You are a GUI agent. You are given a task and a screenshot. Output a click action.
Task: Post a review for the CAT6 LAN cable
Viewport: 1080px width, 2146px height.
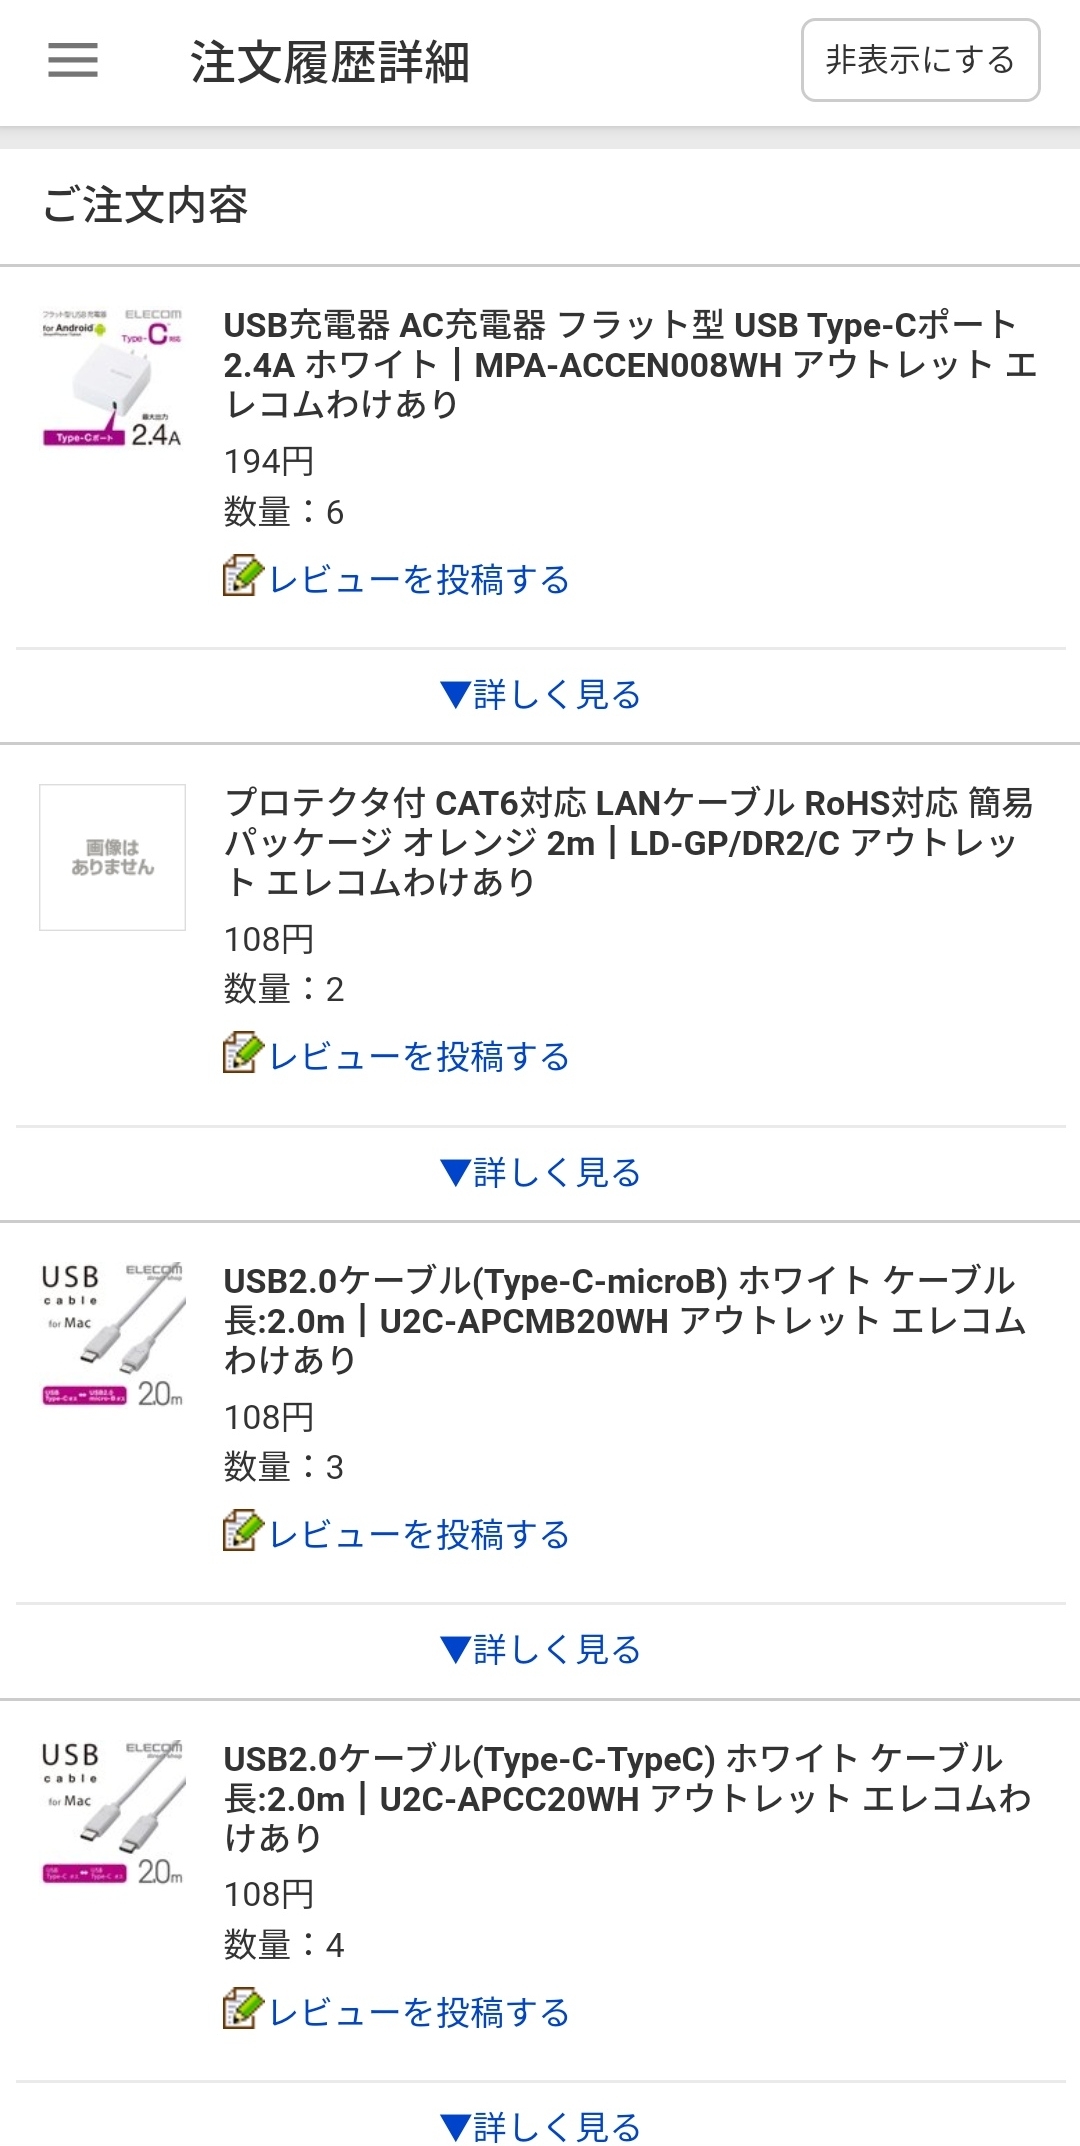click(419, 1057)
